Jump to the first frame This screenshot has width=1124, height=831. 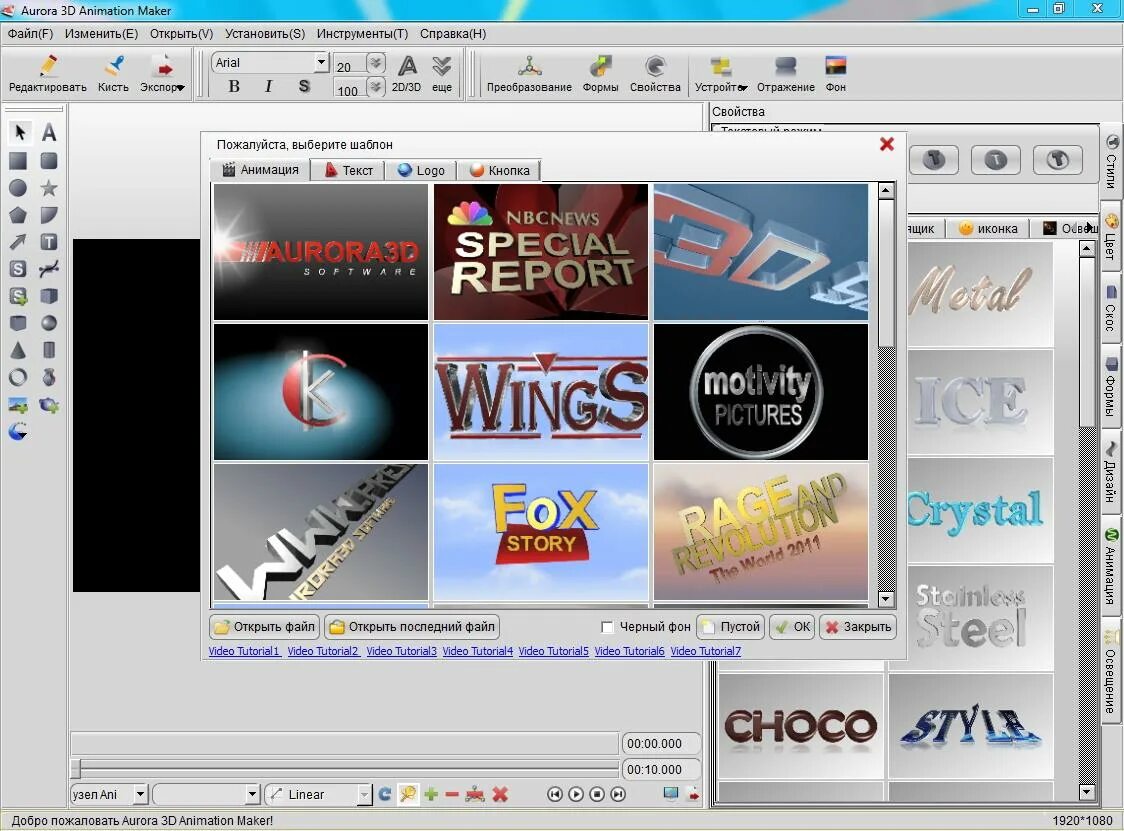(x=554, y=794)
